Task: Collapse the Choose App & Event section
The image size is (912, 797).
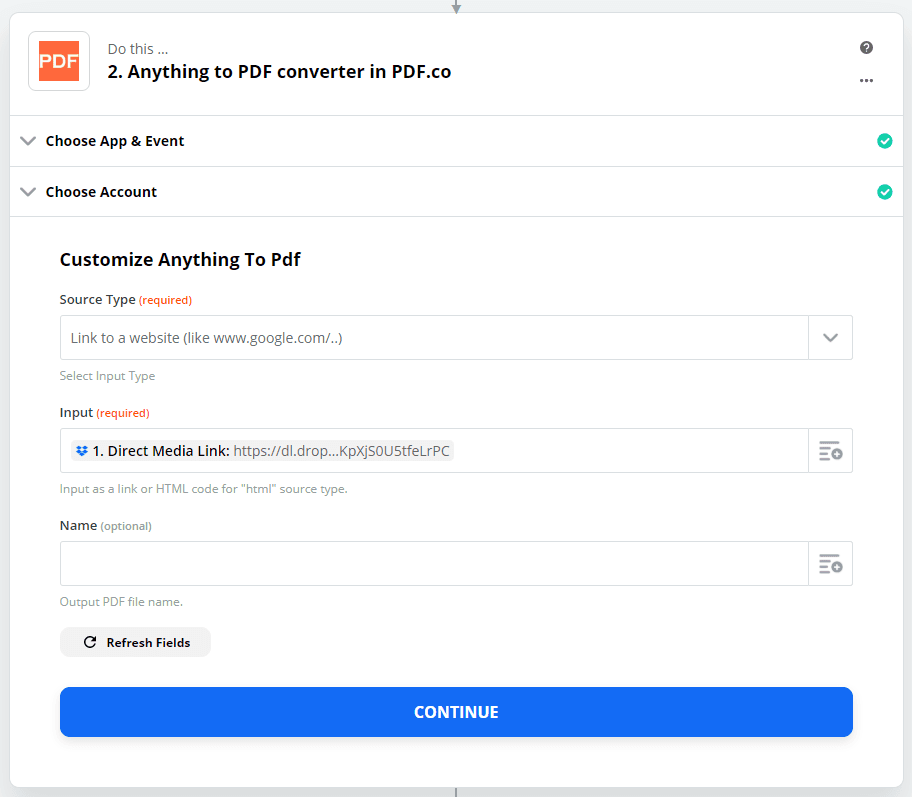Action: pyautogui.click(x=28, y=141)
